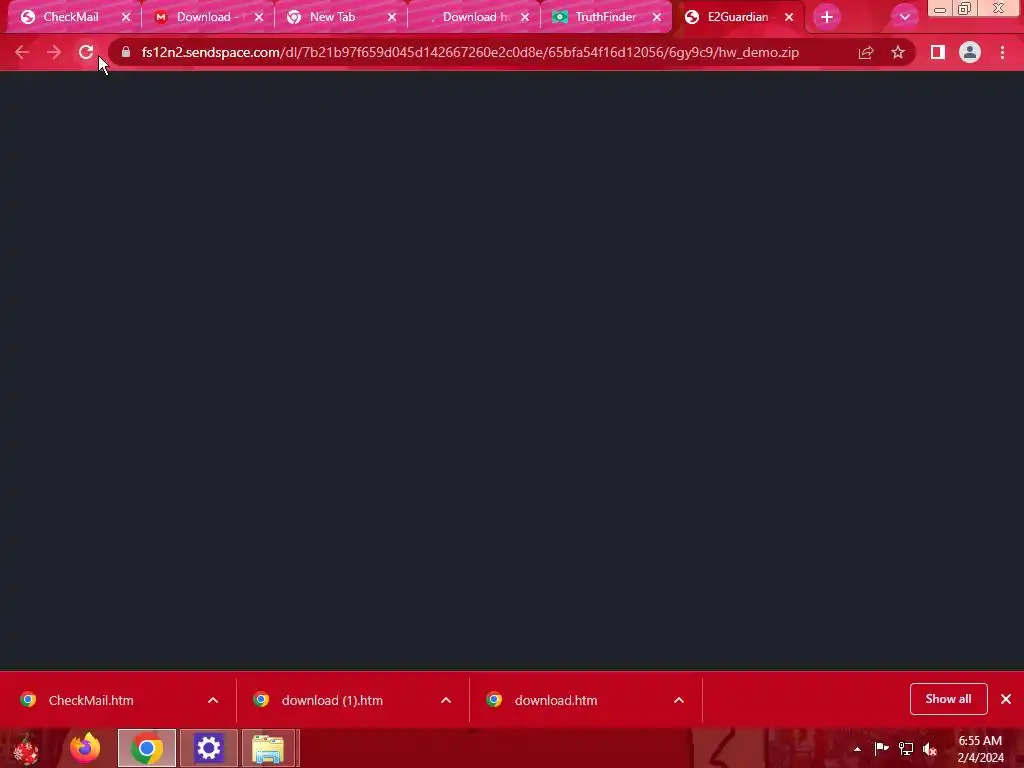The width and height of the screenshot is (1024, 768).
Task: Open downloaded download.htm file
Action: [x=556, y=700]
